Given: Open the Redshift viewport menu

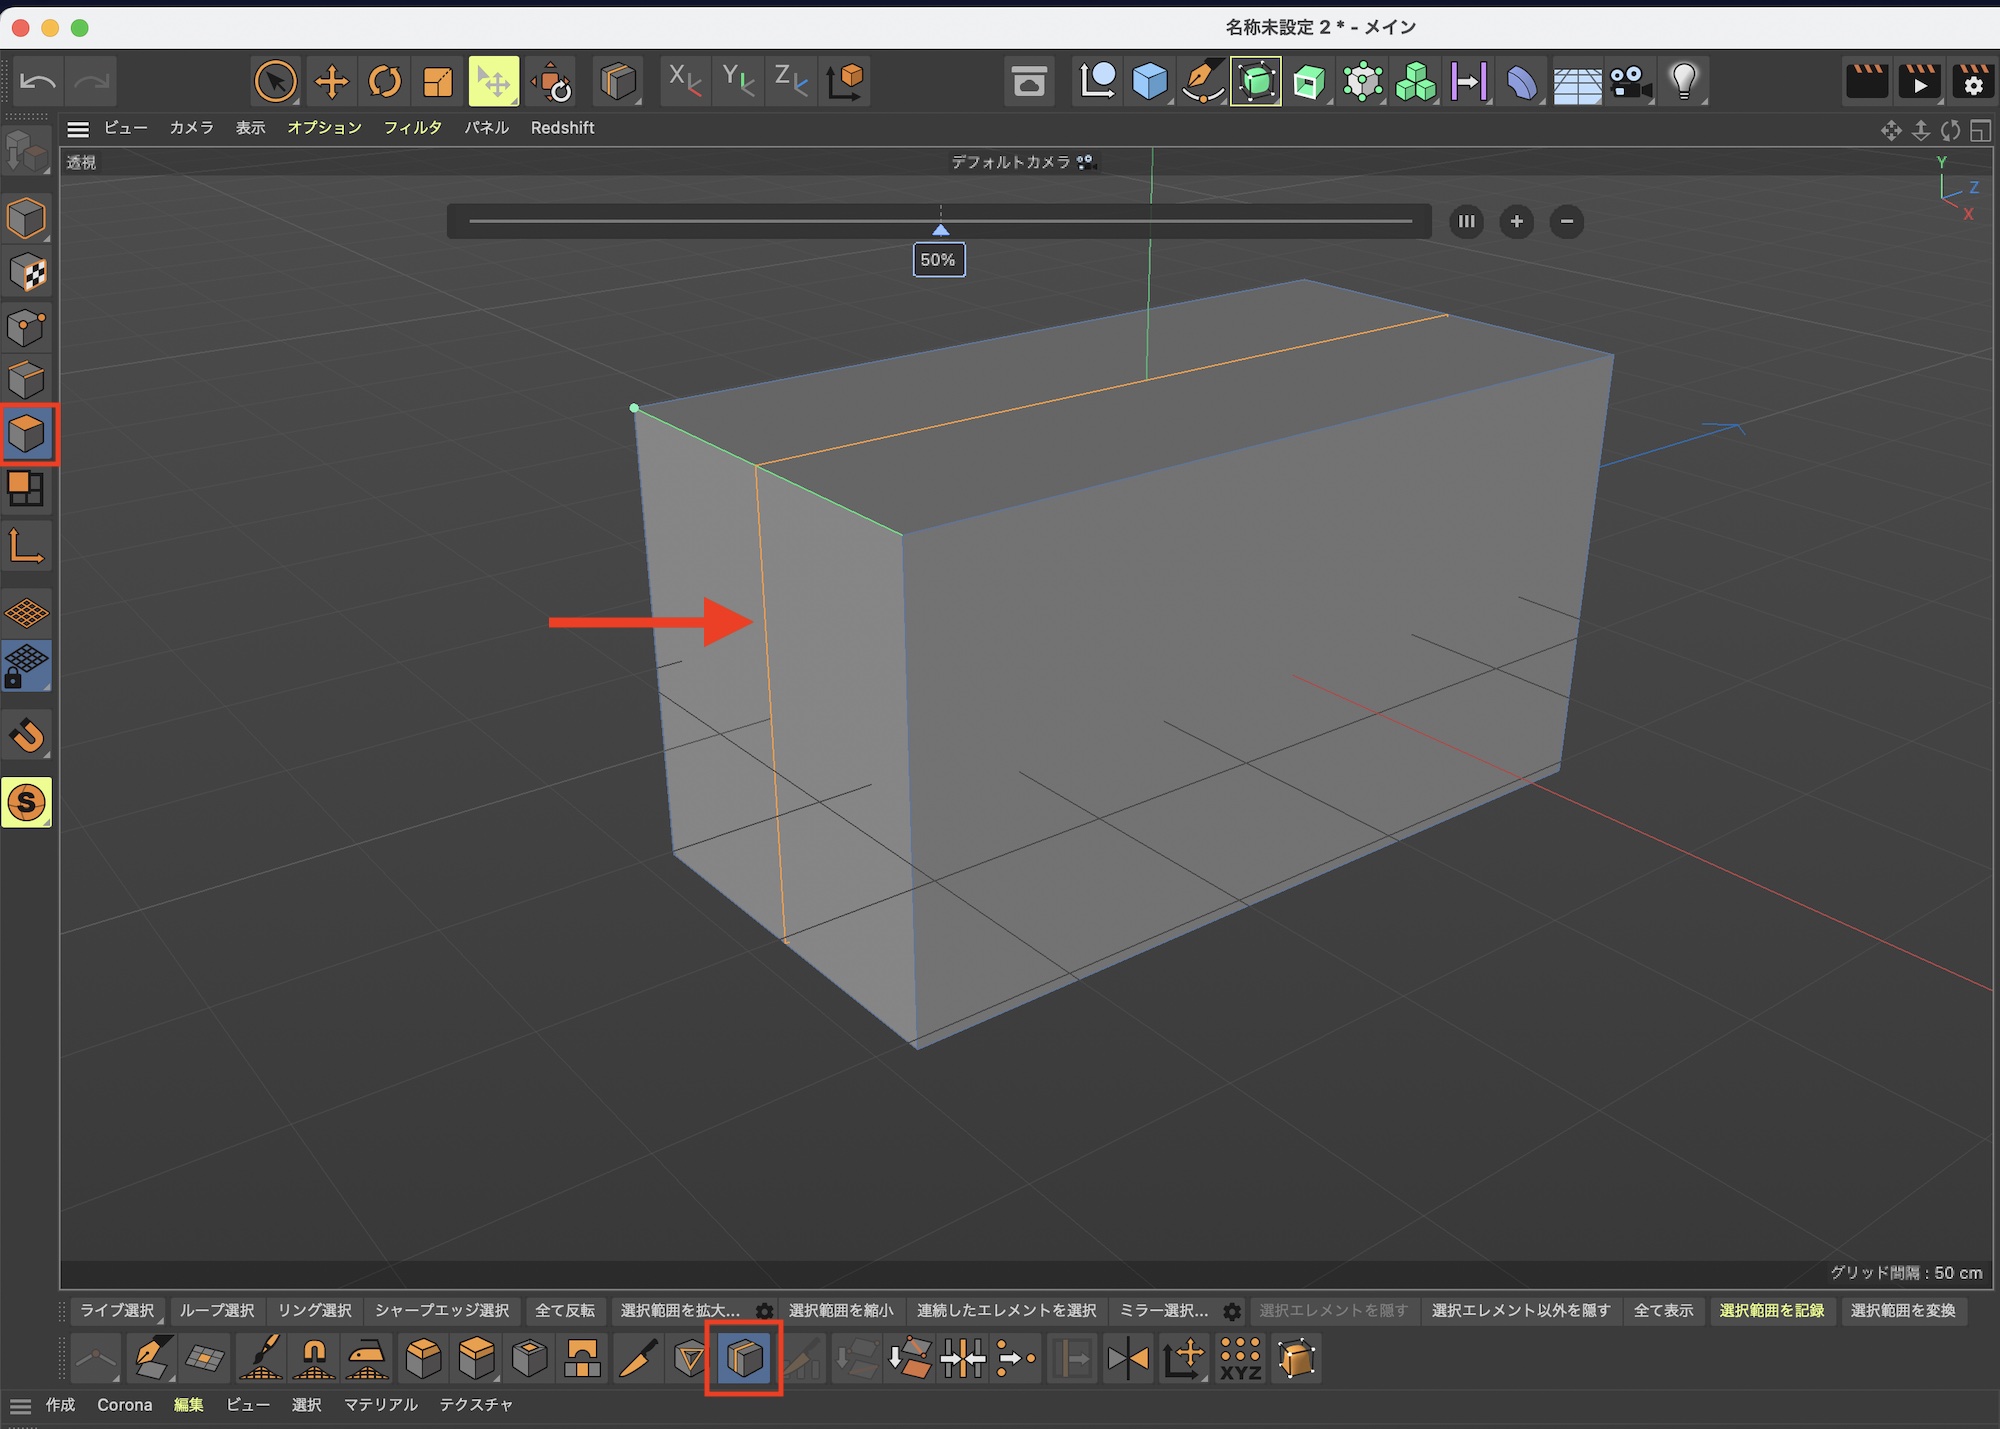Looking at the screenshot, I should pyautogui.click(x=562, y=128).
